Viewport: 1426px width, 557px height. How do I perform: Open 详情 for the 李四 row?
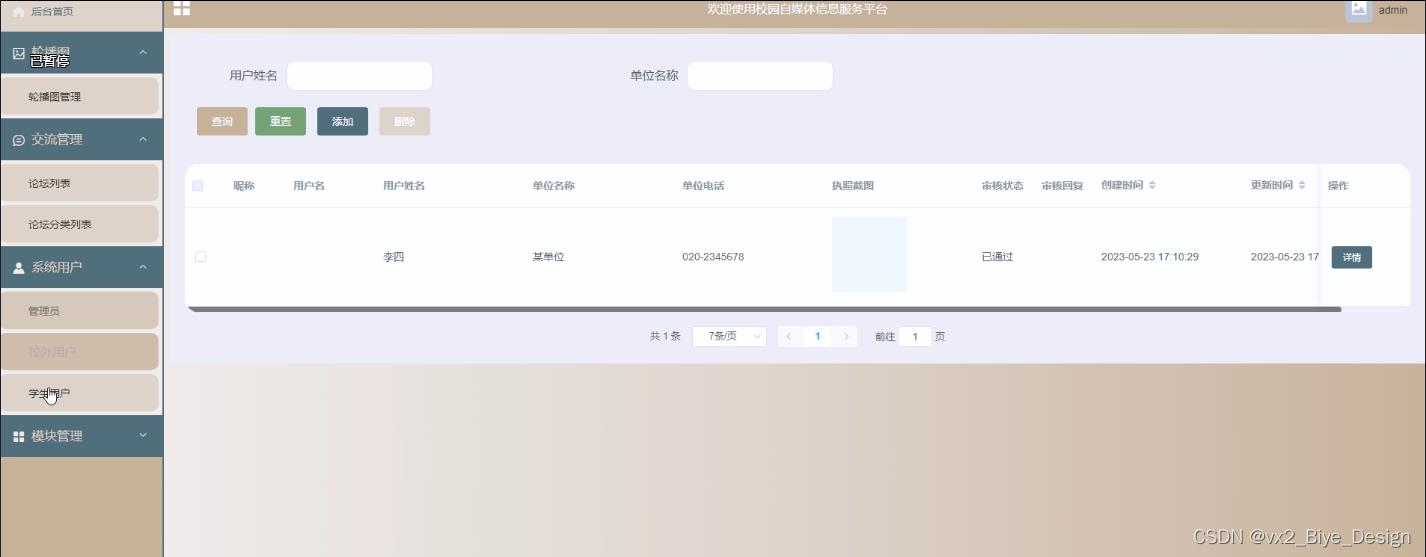click(1351, 257)
